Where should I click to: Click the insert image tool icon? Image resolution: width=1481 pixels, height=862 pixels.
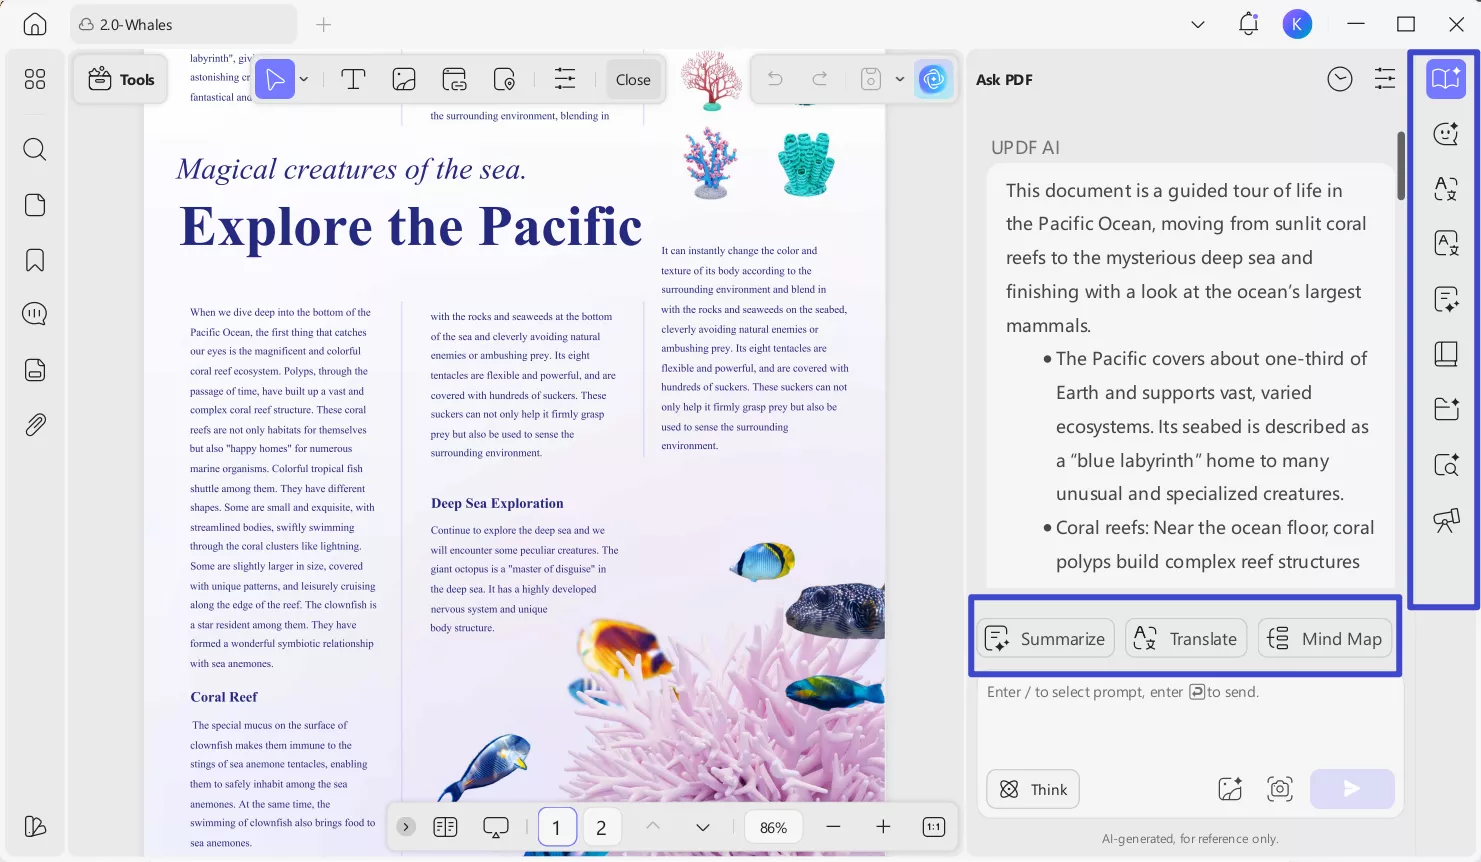pos(404,80)
